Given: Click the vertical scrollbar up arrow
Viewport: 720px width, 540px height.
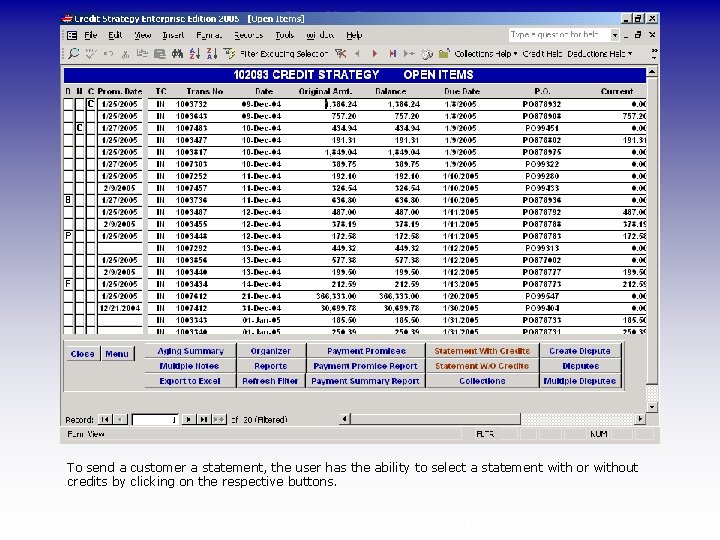Looking at the screenshot, I should coord(652,72).
